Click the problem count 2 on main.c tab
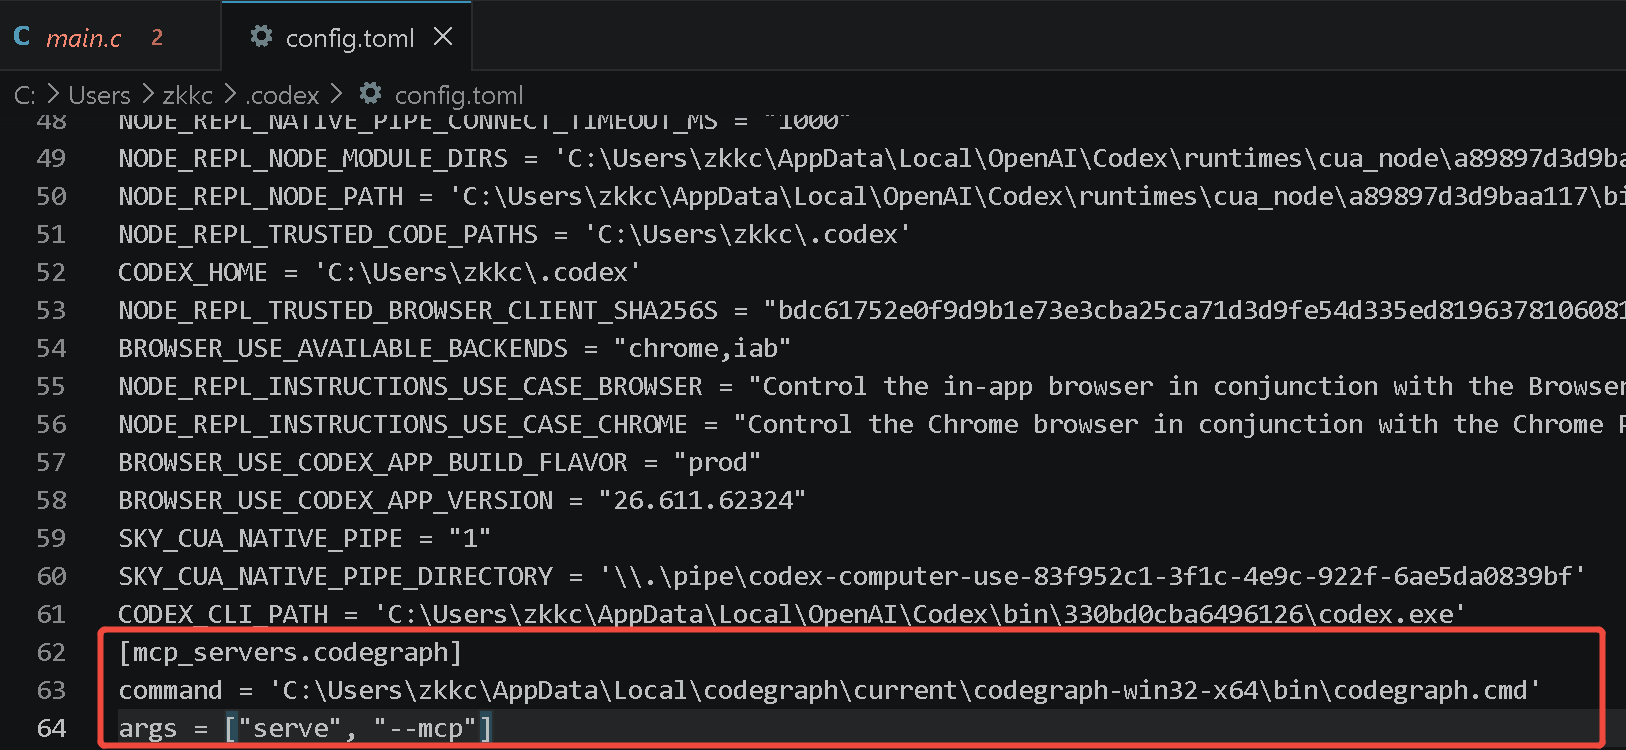 (157, 37)
